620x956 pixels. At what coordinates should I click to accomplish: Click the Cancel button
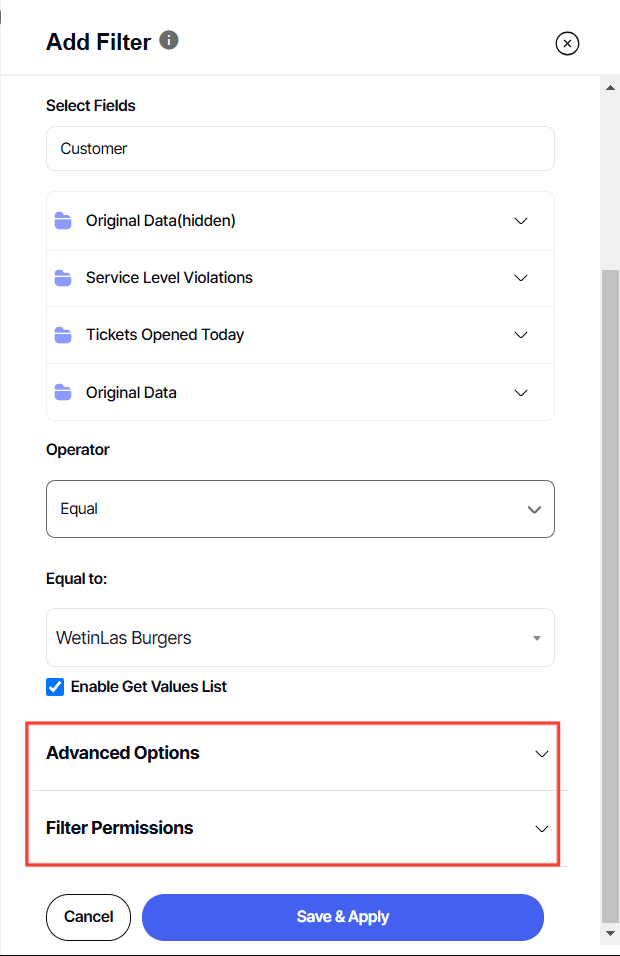[x=88, y=917]
